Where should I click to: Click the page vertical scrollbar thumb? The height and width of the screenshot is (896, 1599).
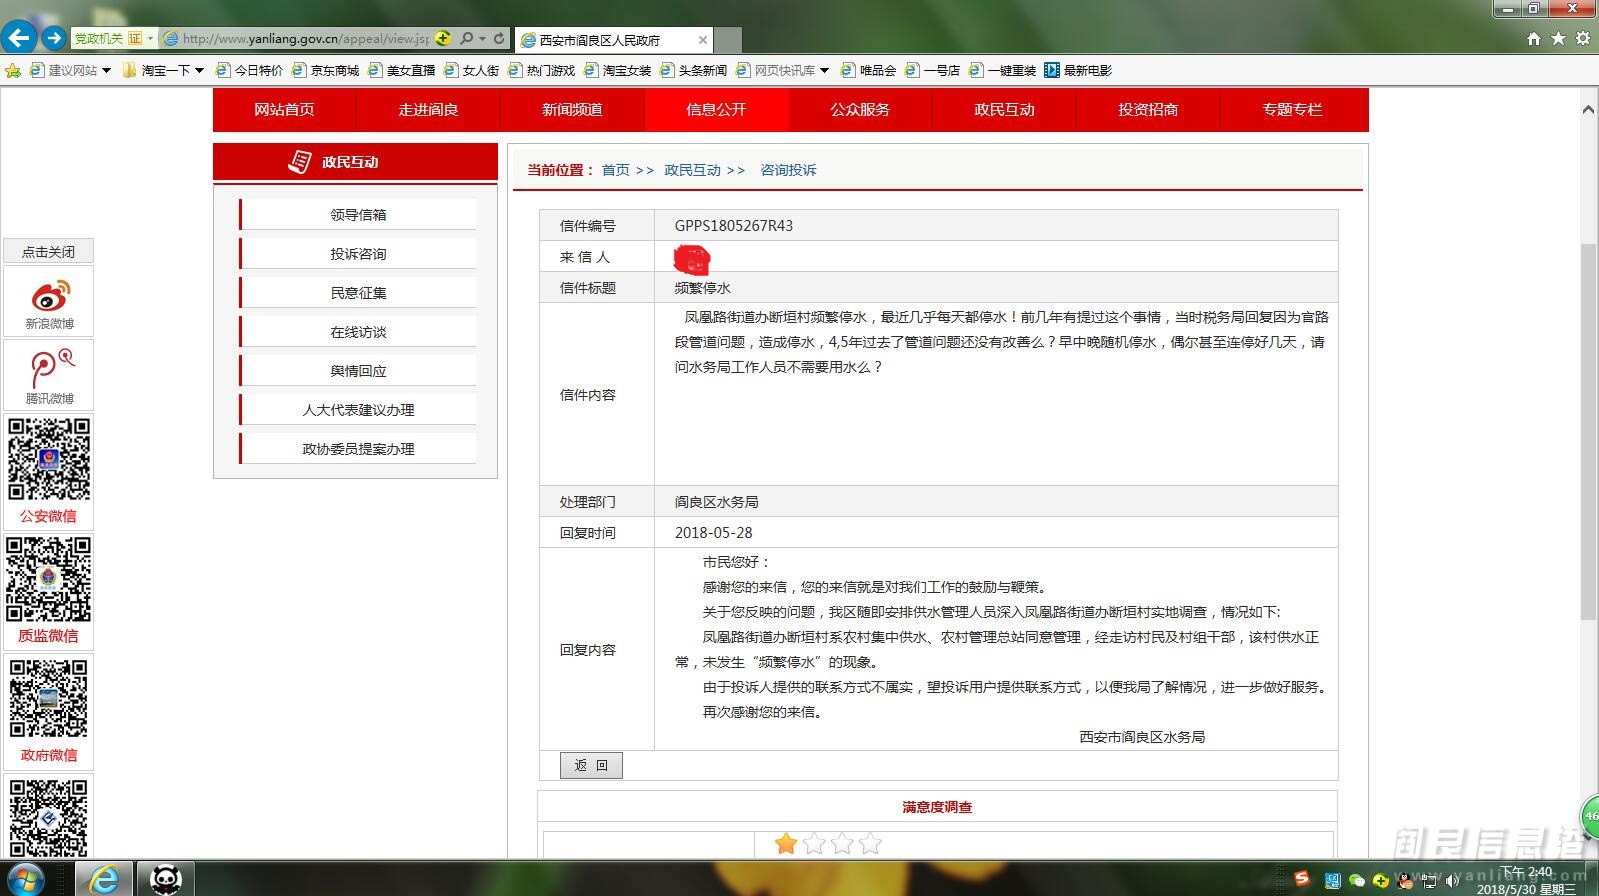[x=1588, y=430]
